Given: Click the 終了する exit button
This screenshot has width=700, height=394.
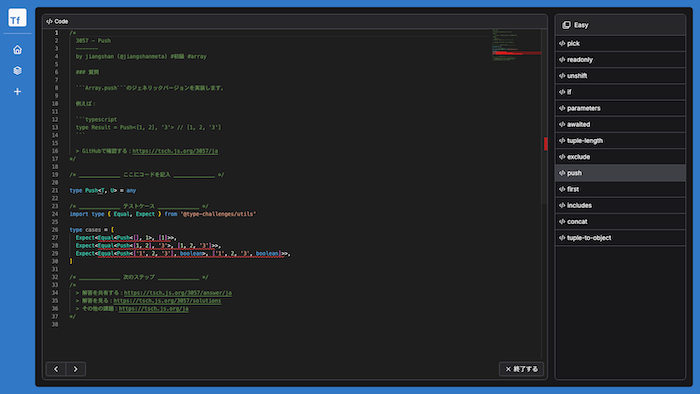Looking at the screenshot, I should tap(521, 369).
